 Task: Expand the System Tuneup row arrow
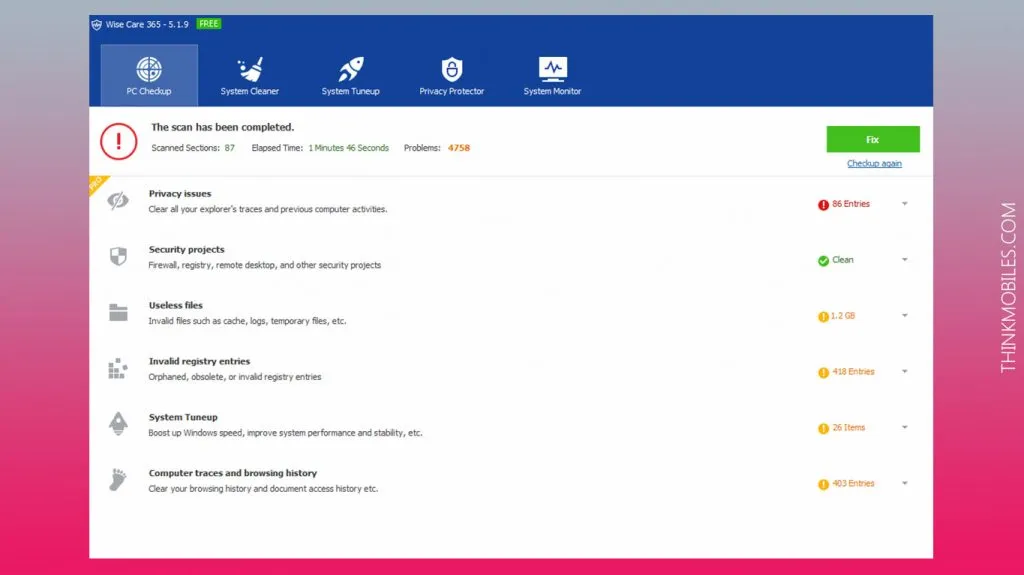tap(904, 427)
